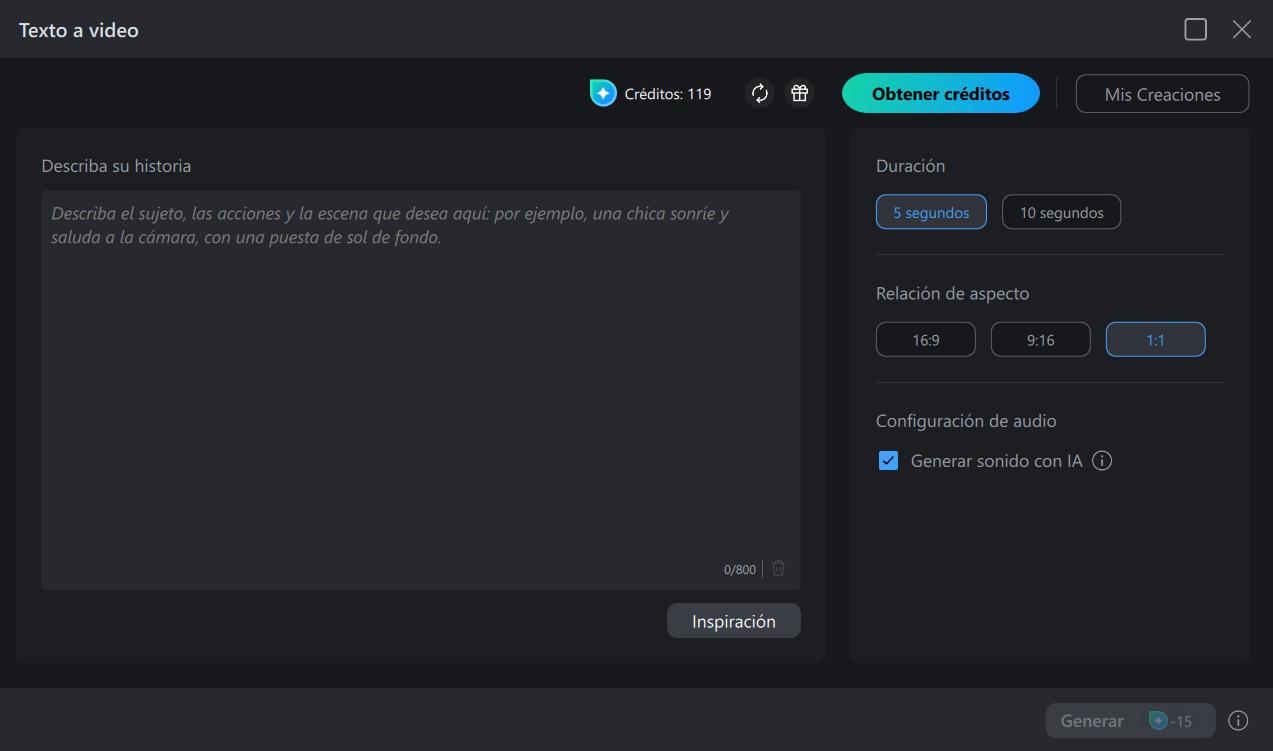Enable Generar sonido con IA
This screenshot has width=1273, height=751.
pyautogui.click(x=888, y=461)
